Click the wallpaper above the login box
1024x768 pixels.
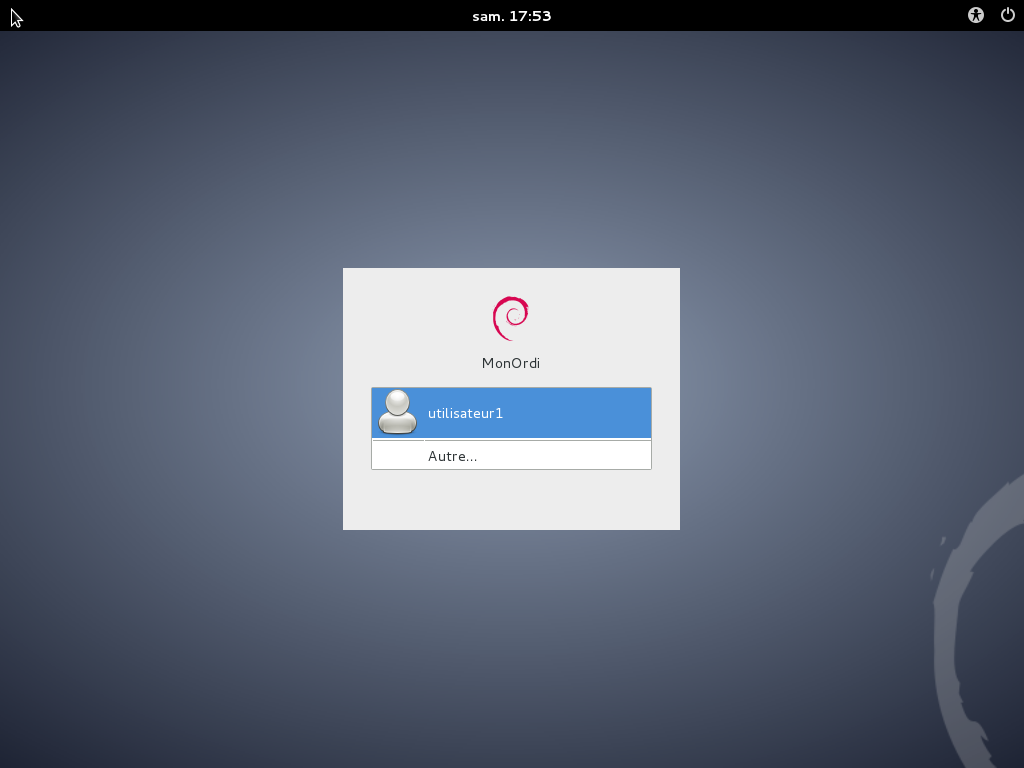pos(511,150)
